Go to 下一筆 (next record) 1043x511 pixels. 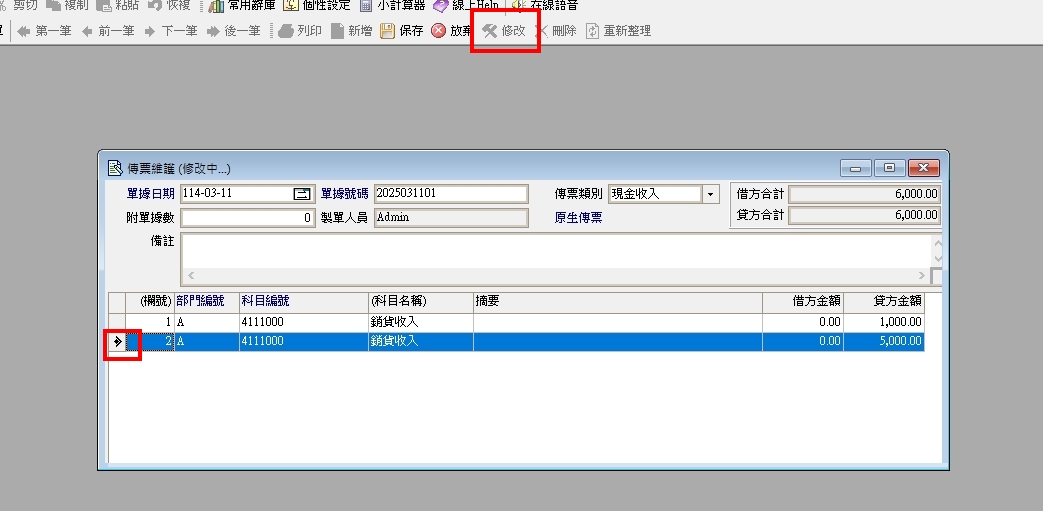150,31
